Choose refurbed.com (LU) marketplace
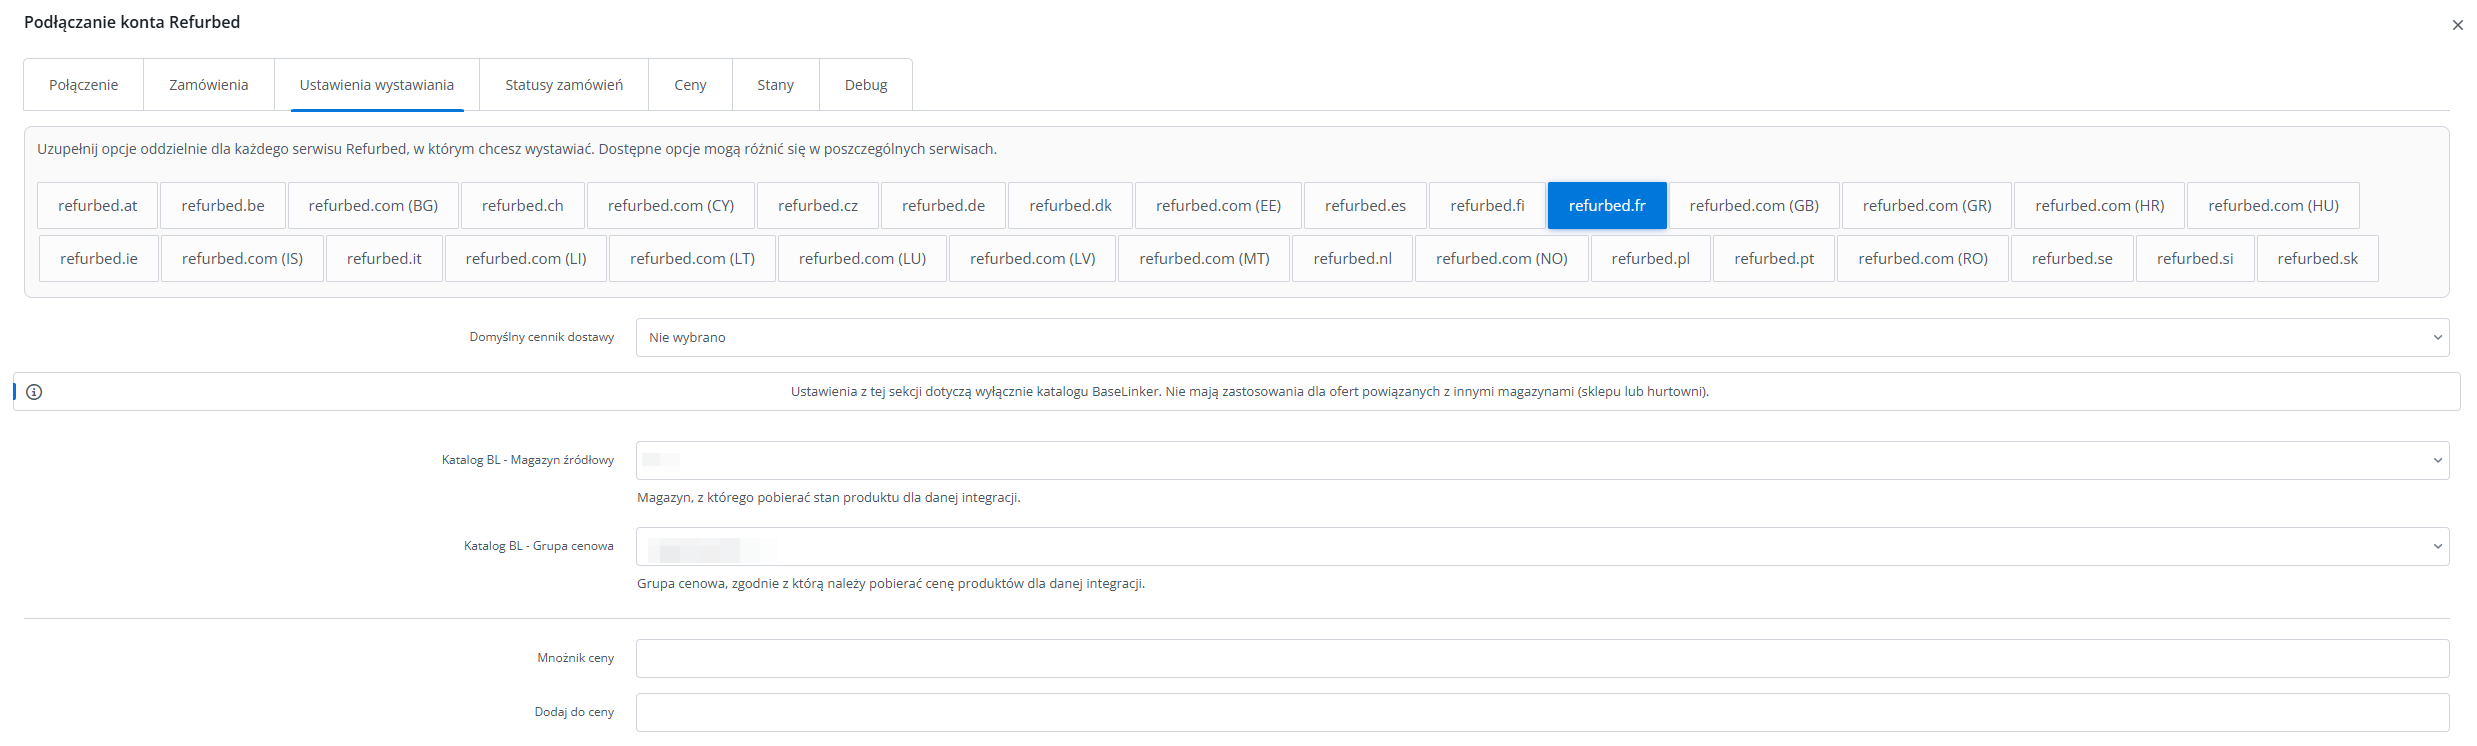This screenshot has height=746, width=2477. click(862, 259)
